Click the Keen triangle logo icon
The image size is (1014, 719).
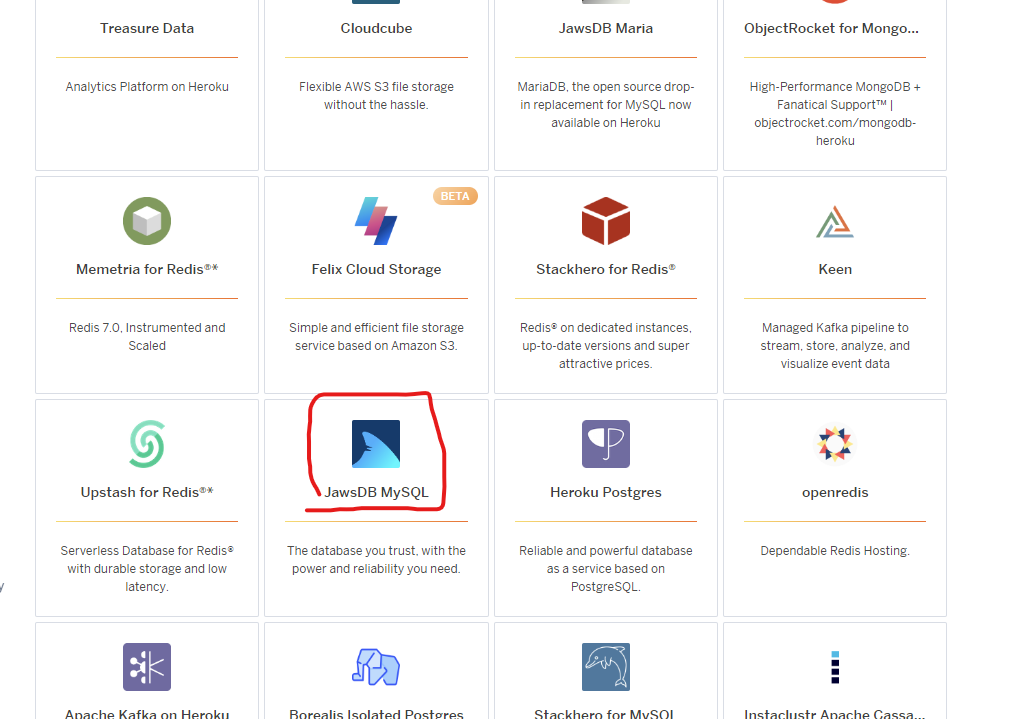tap(835, 222)
